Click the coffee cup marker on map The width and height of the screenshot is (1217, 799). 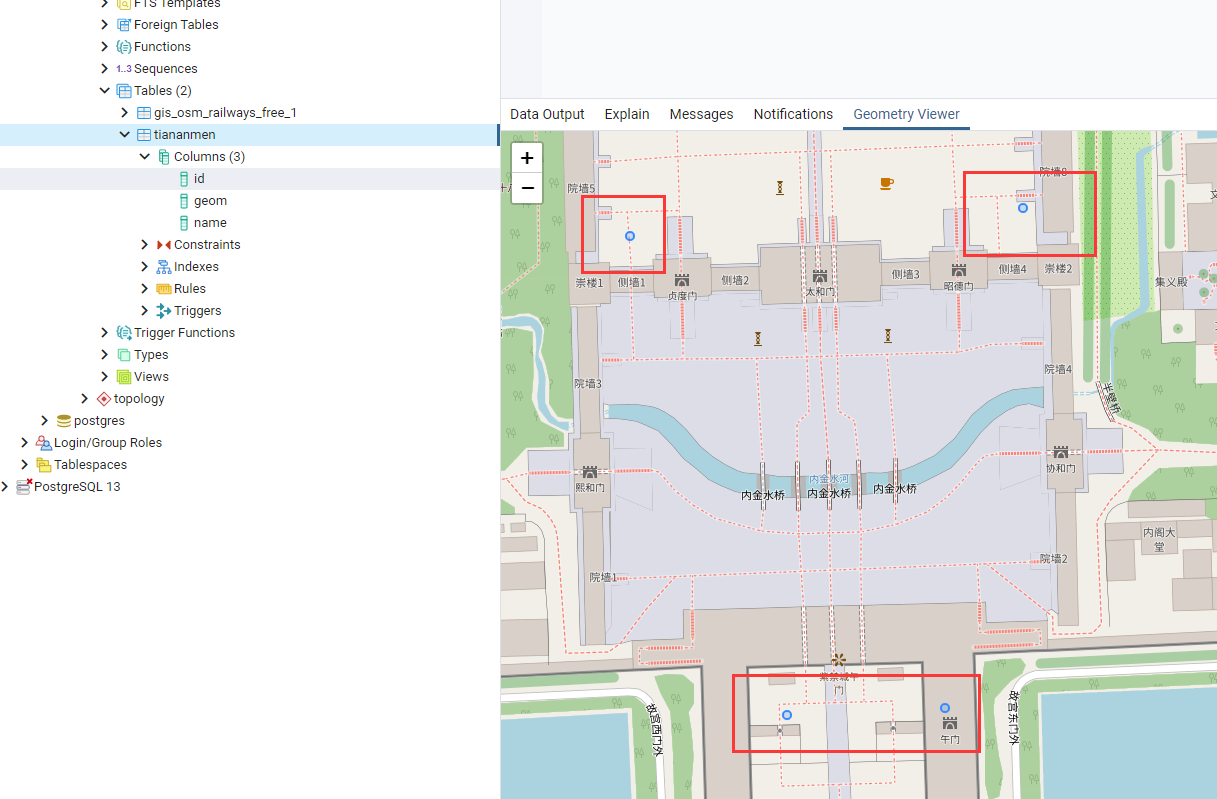(x=886, y=183)
